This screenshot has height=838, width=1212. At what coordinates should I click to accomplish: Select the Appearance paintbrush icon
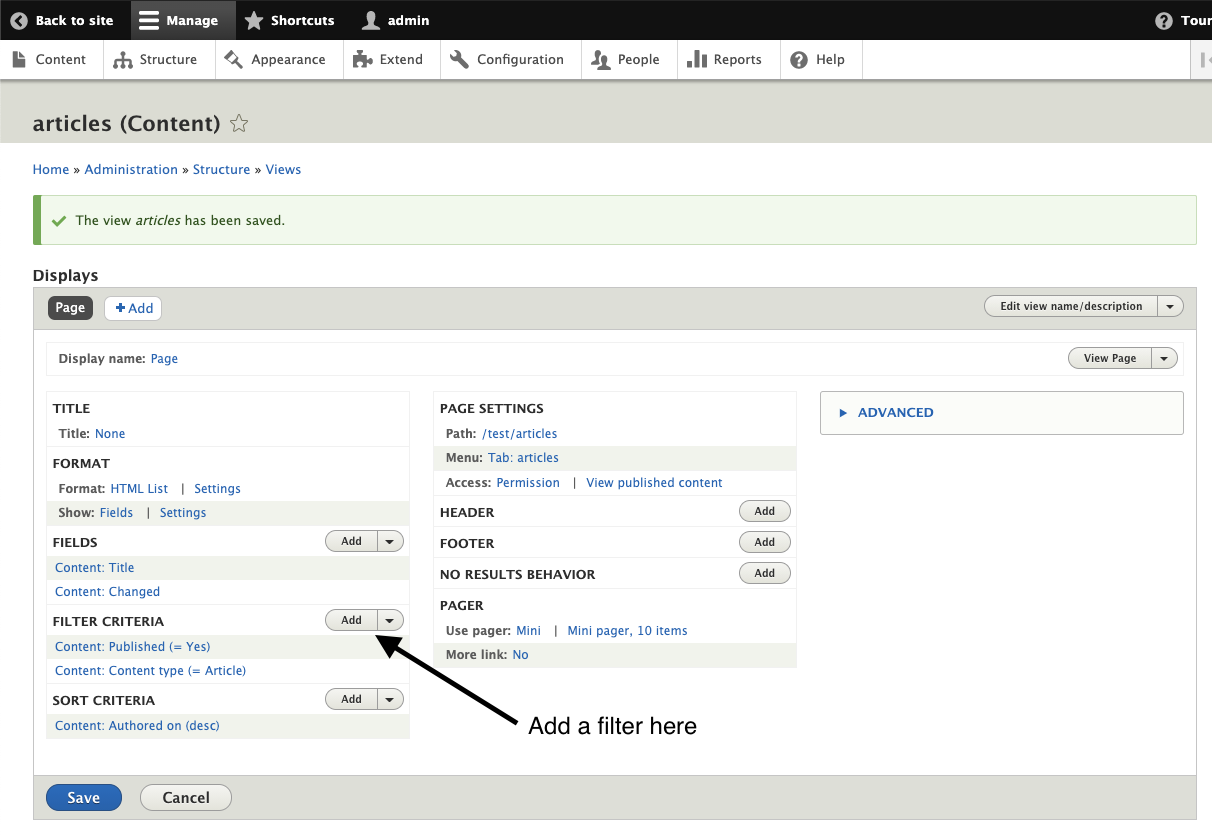(232, 59)
